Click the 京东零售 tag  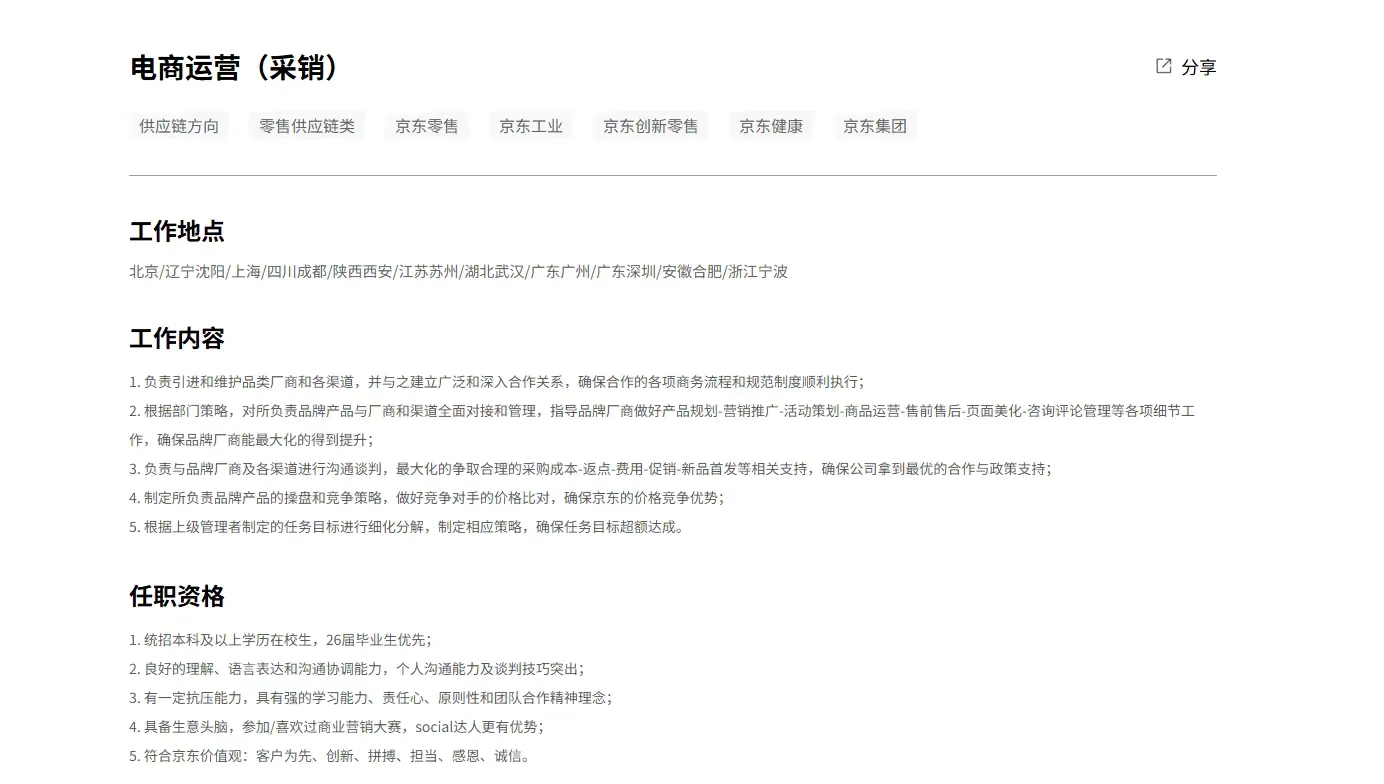pyautogui.click(x=427, y=126)
